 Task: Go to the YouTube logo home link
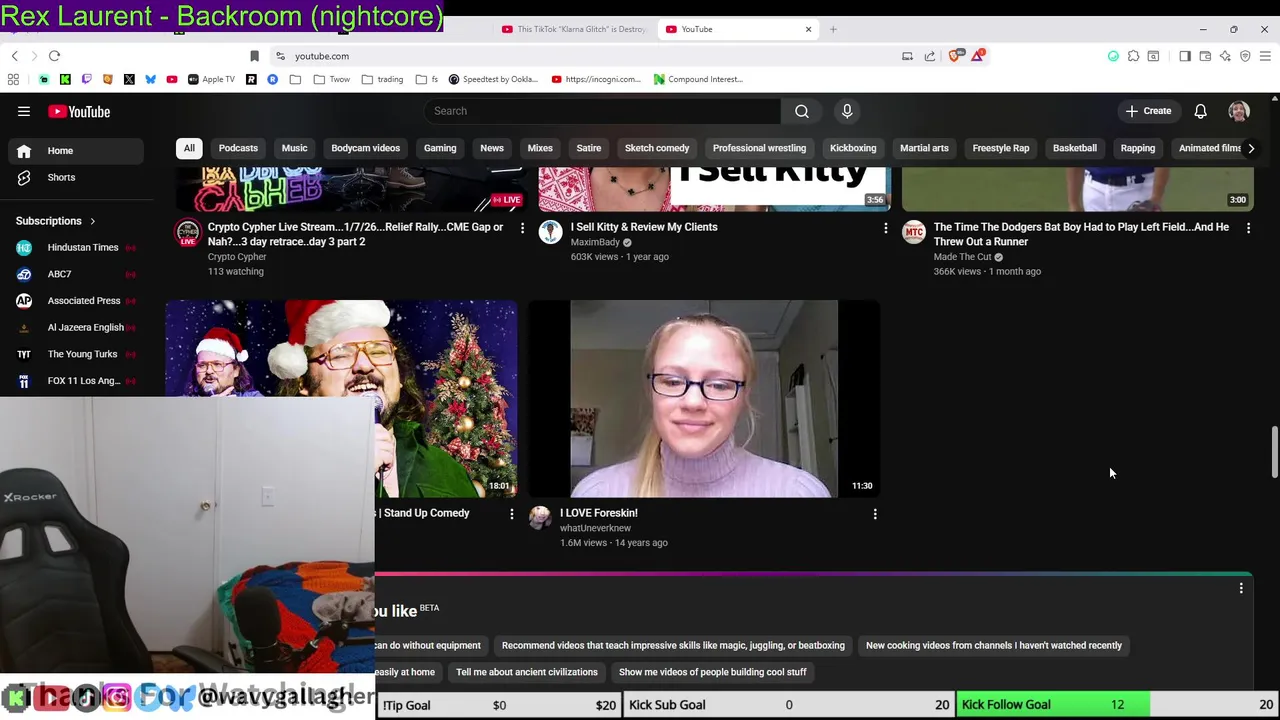coord(78,111)
